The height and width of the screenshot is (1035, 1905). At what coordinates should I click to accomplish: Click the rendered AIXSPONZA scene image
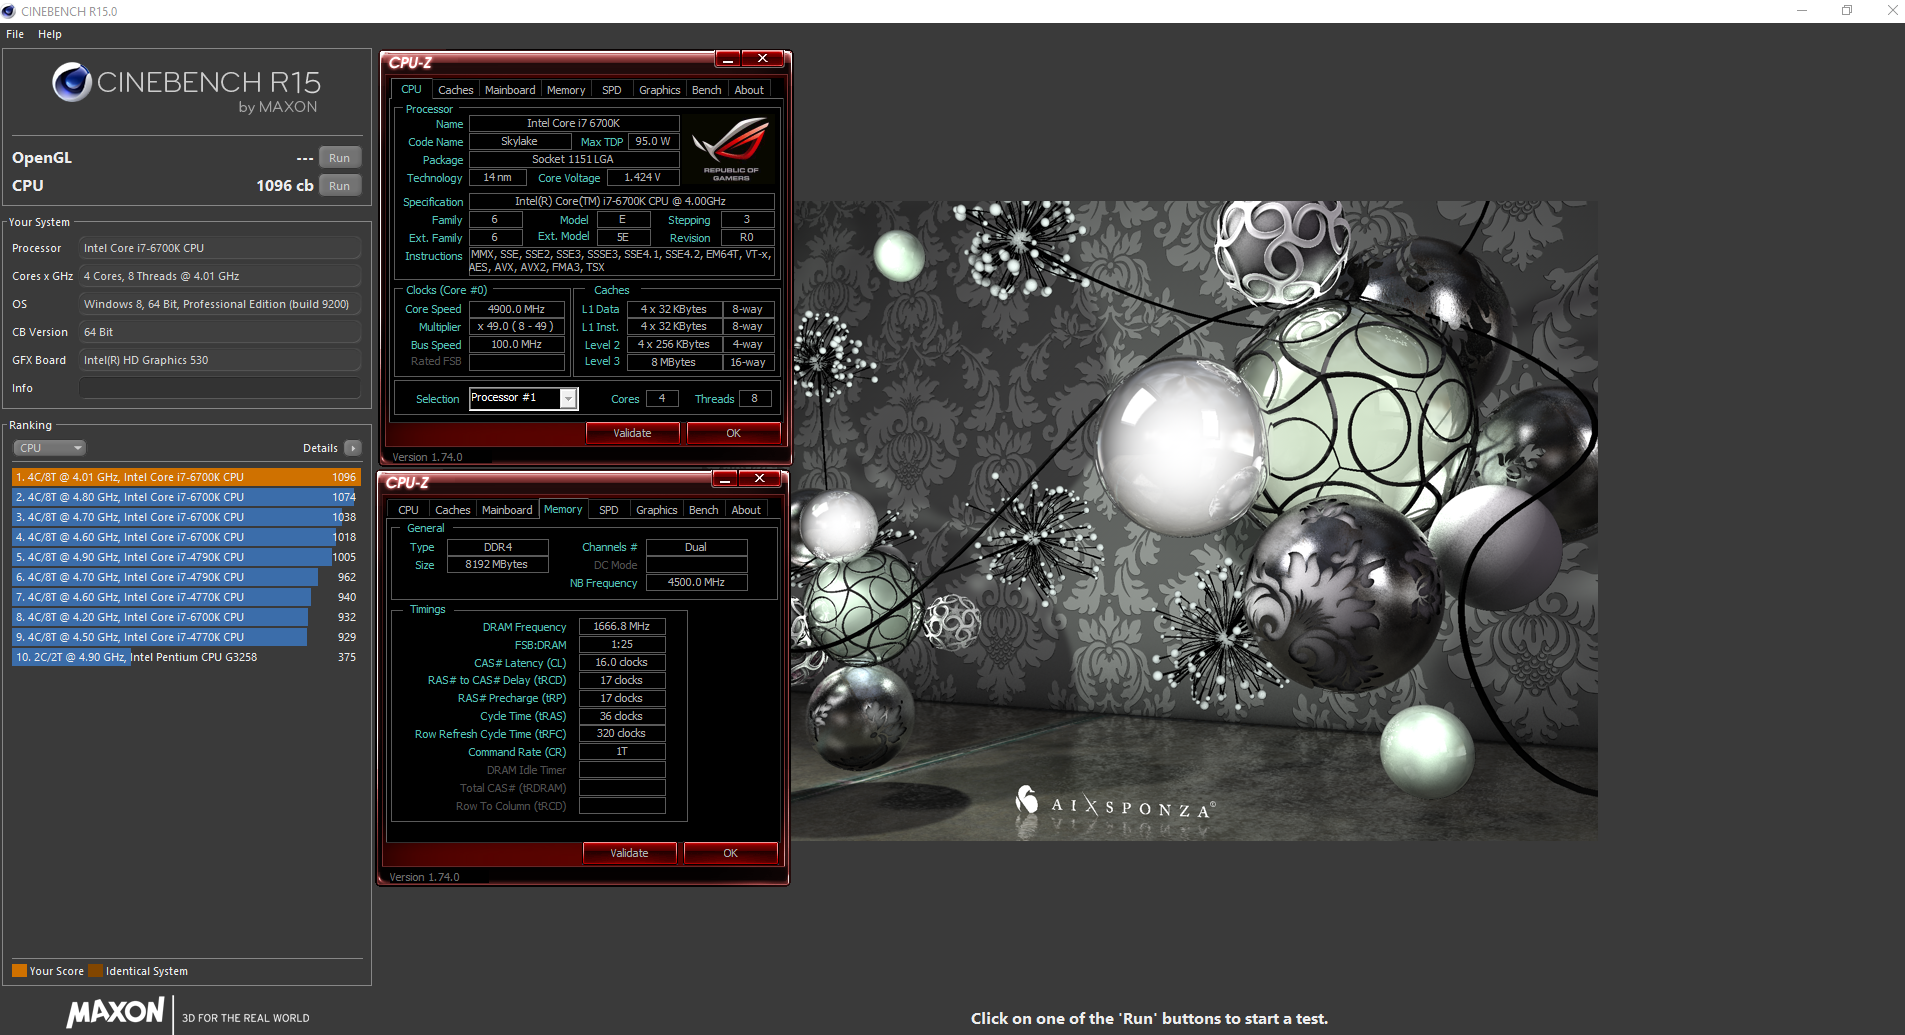pyautogui.click(x=1194, y=520)
